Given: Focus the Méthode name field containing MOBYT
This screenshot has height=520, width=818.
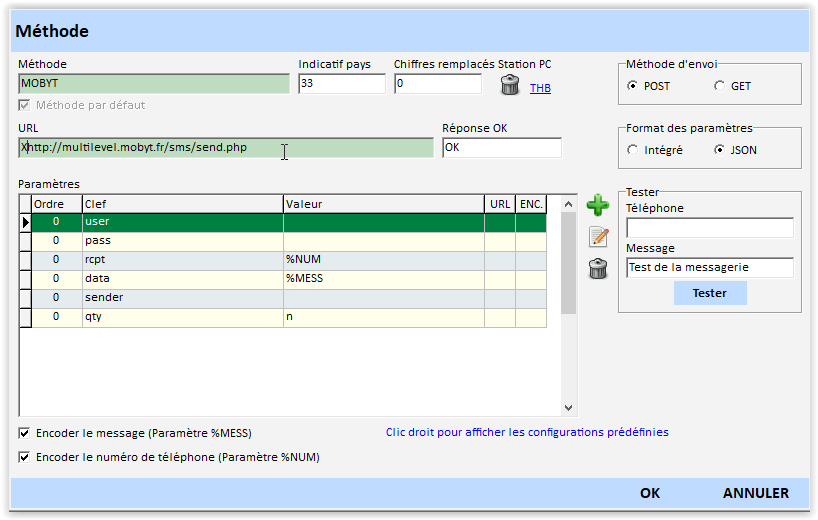Looking at the screenshot, I should [154, 84].
